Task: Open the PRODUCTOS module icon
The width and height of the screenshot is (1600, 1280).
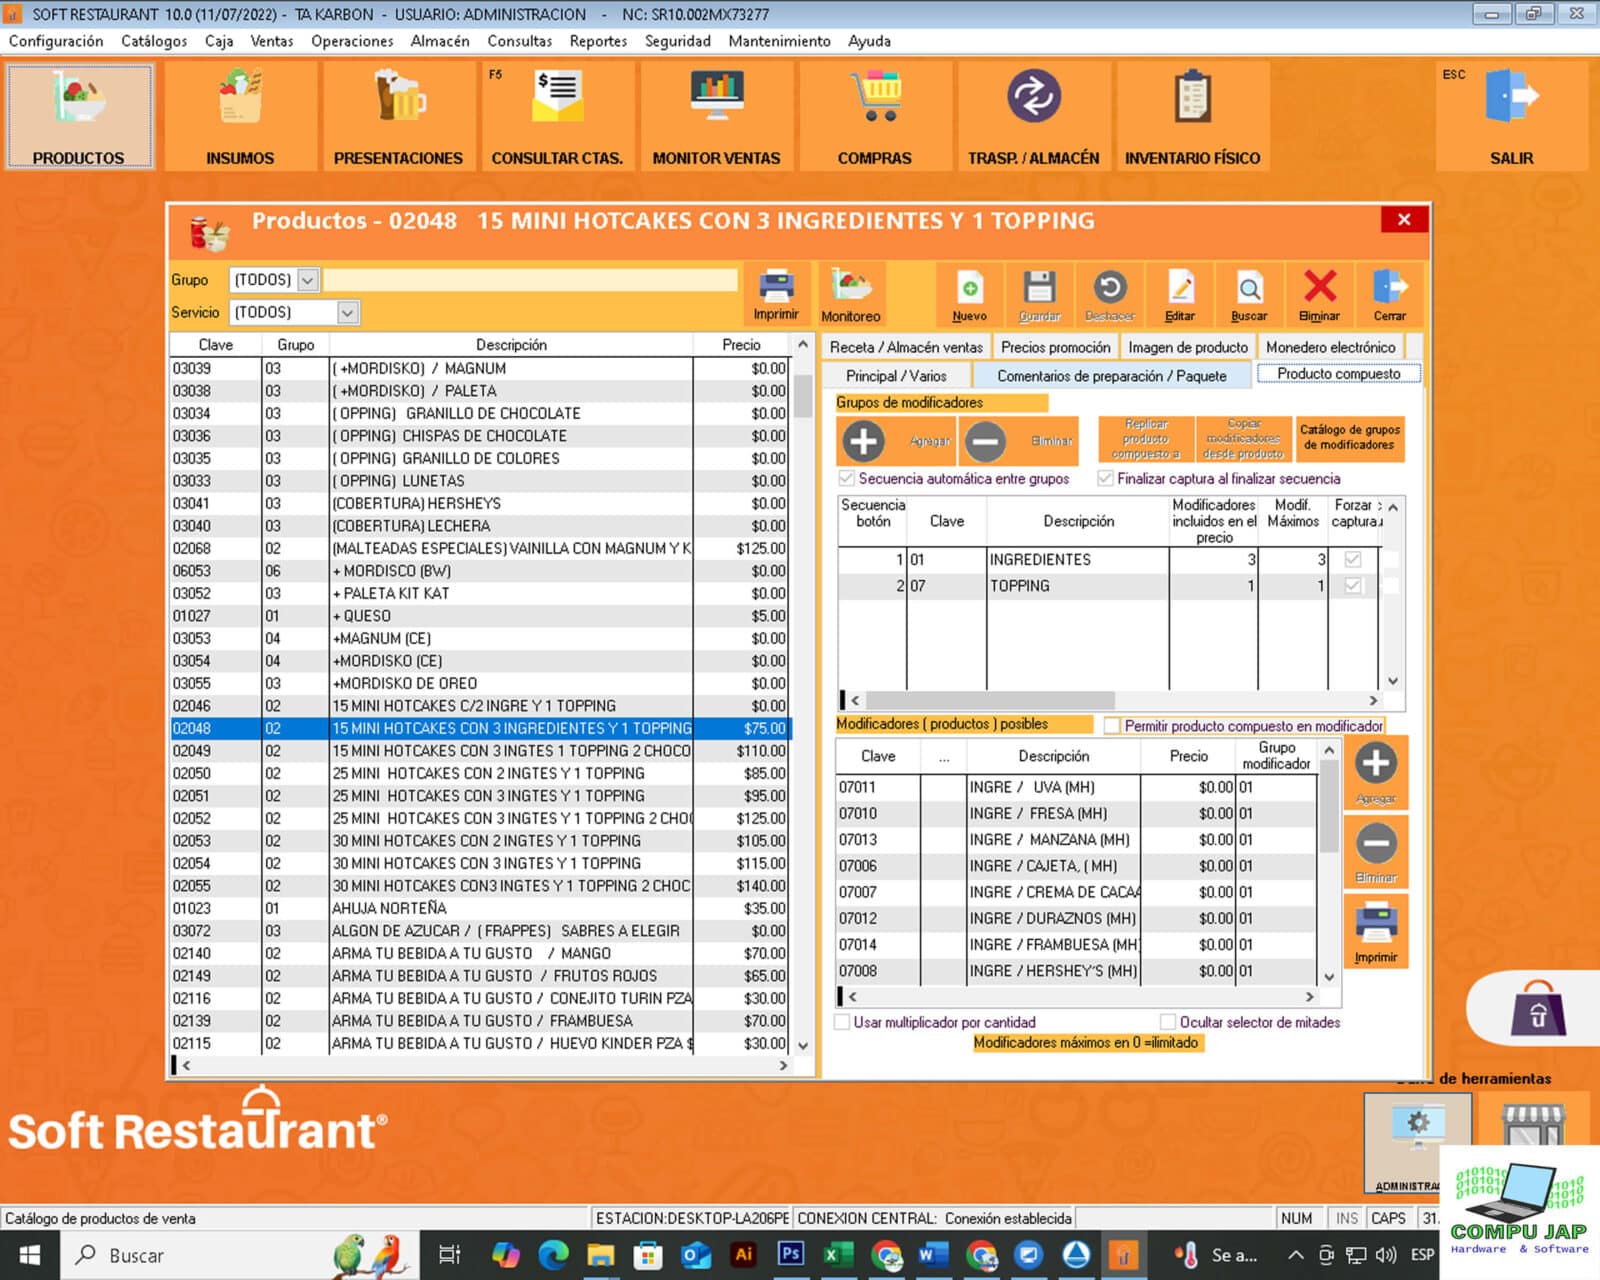Action: pyautogui.click(x=79, y=115)
